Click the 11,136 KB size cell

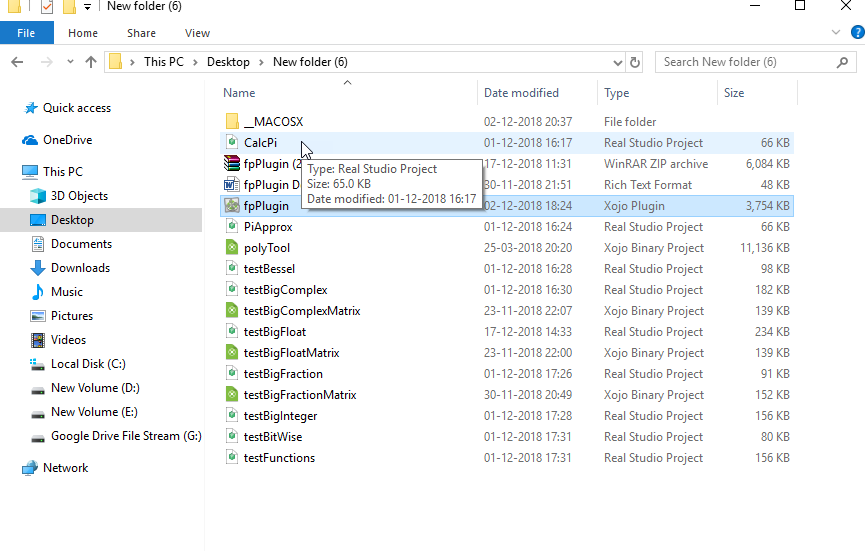pyautogui.click(x=765, y=248)
